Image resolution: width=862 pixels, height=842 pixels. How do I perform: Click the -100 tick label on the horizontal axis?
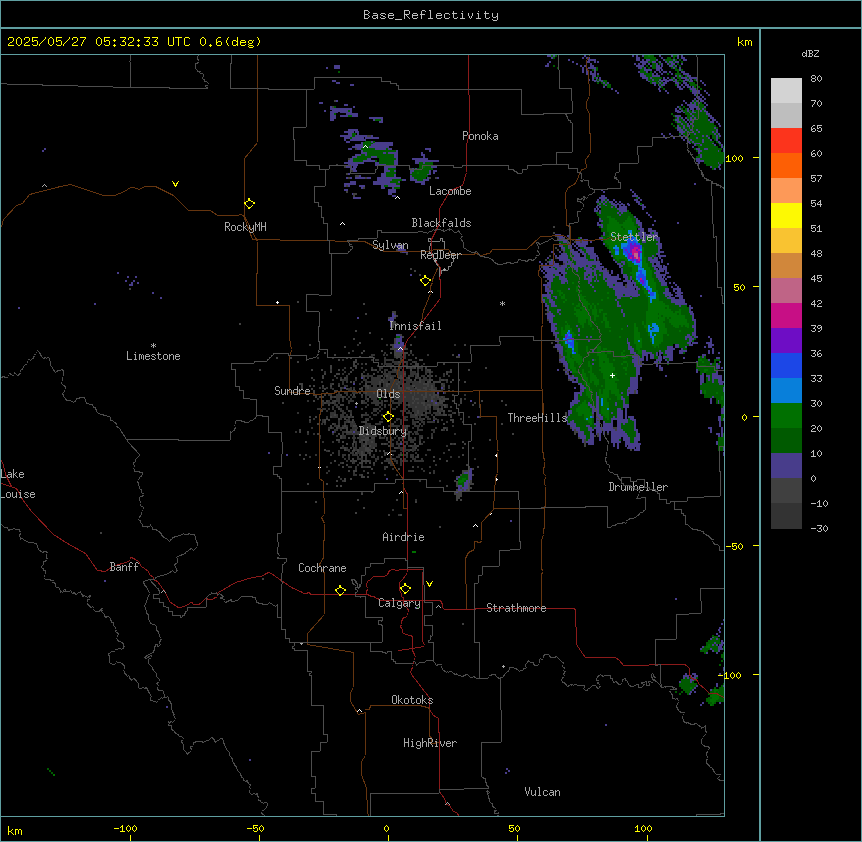[125, 828]
